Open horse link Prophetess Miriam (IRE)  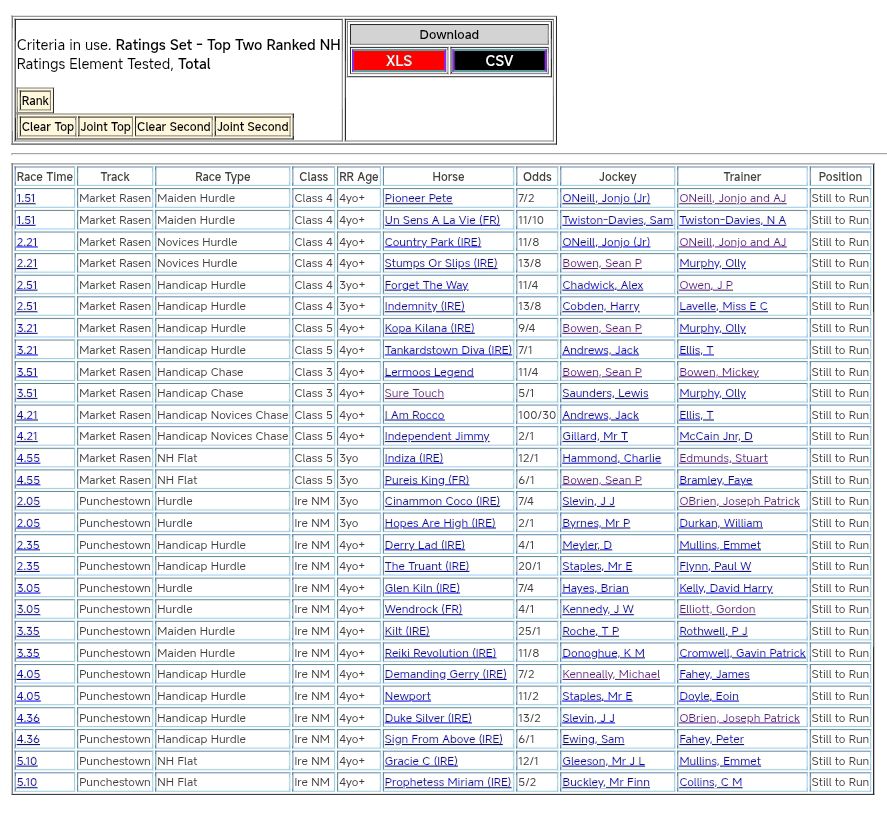(447, 783)
